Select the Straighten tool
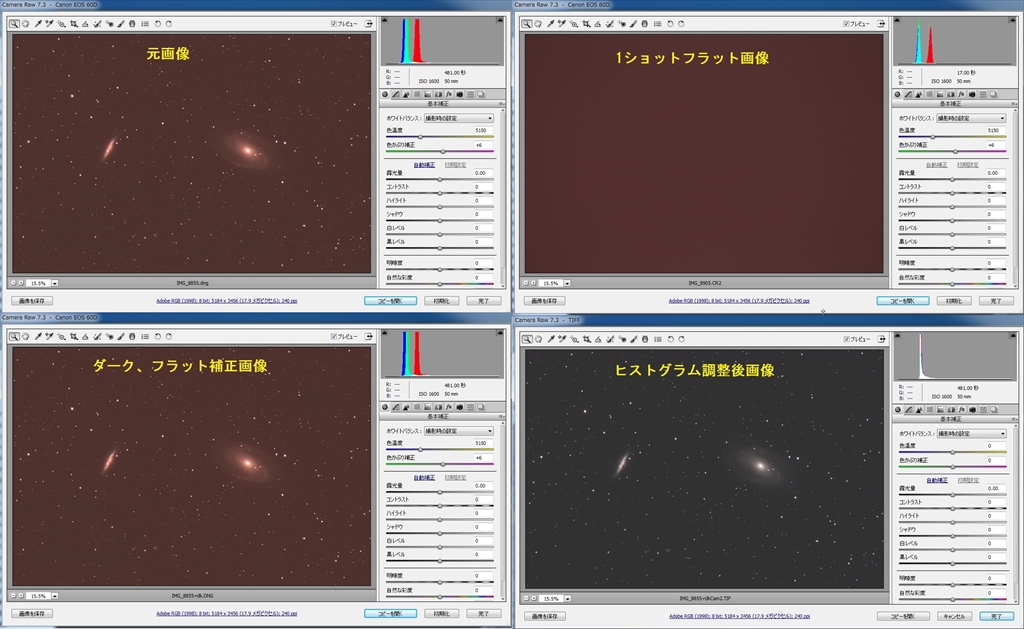 (86, 24)
